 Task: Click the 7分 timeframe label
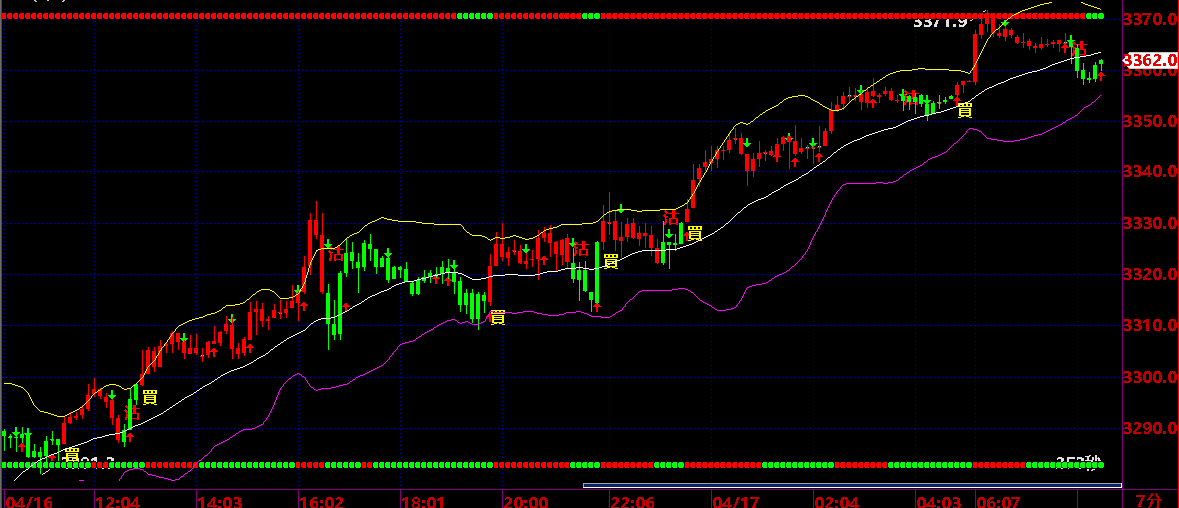tap(1148, 500)
